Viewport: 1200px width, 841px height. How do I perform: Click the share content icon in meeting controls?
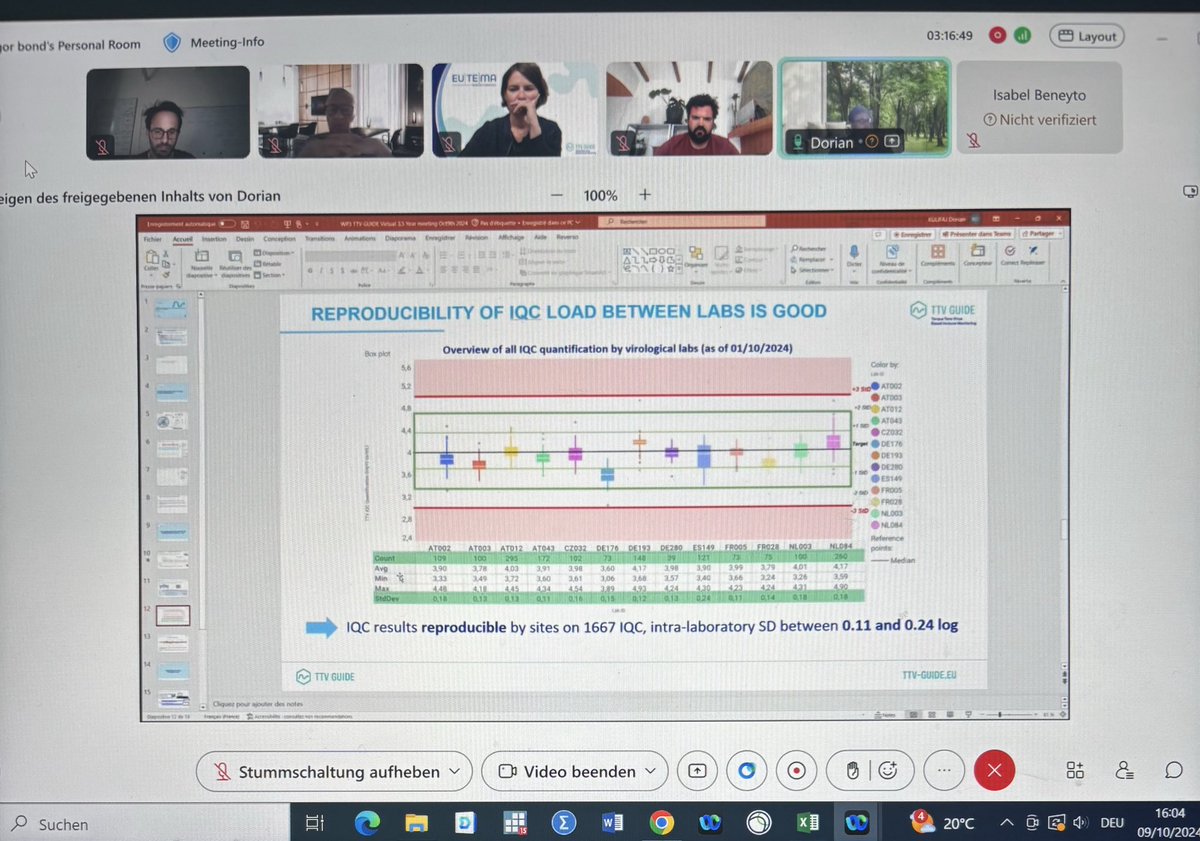coord(698,771)
